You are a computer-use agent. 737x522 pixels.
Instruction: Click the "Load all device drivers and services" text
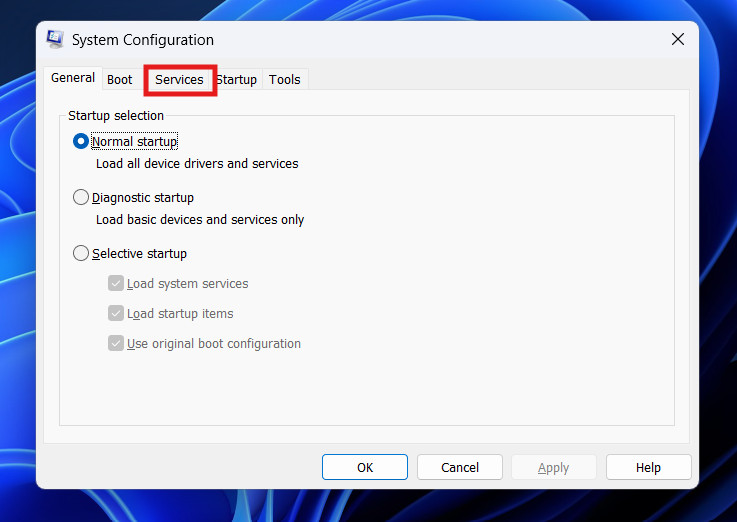[x=197, y=164]
